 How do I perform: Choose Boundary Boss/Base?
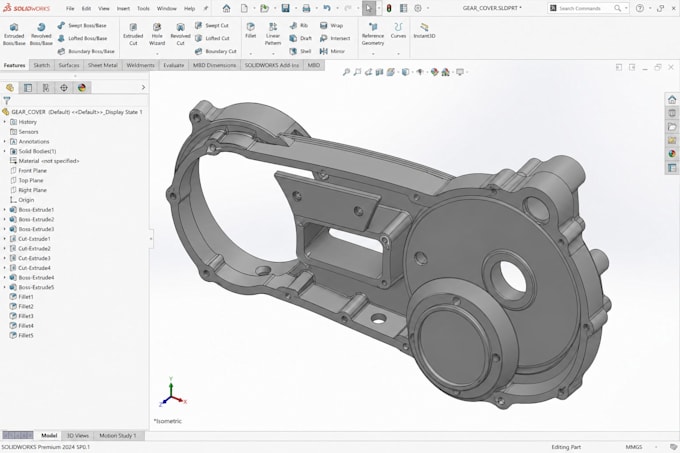(86, 51)
